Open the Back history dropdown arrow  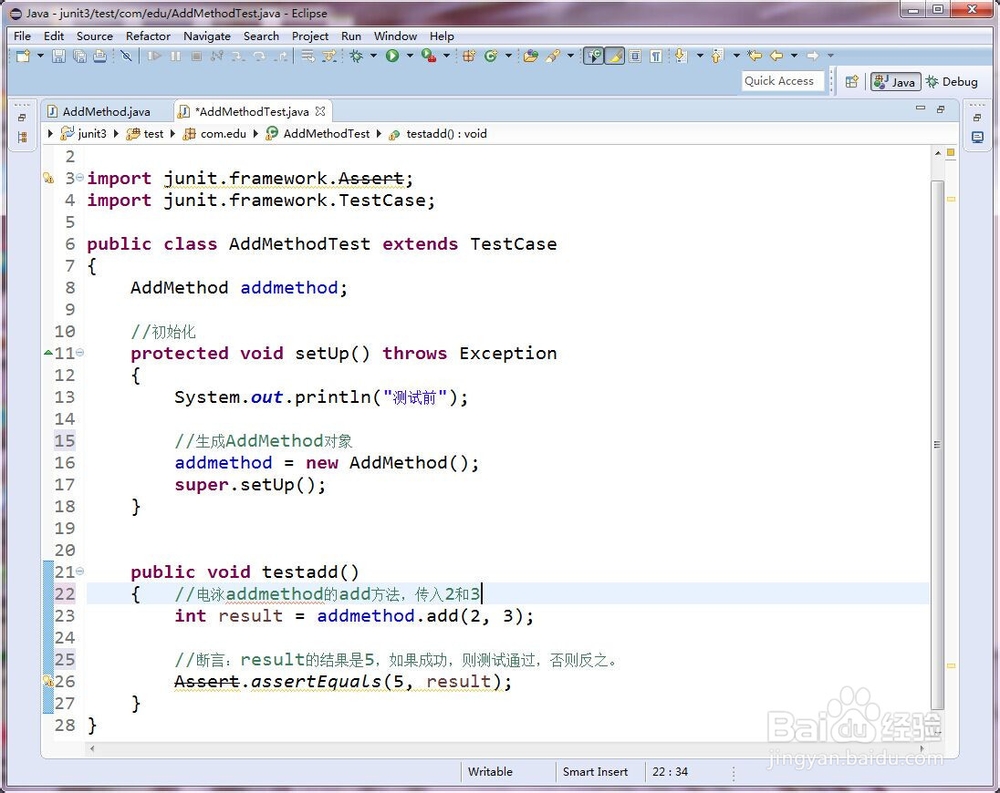794,56
